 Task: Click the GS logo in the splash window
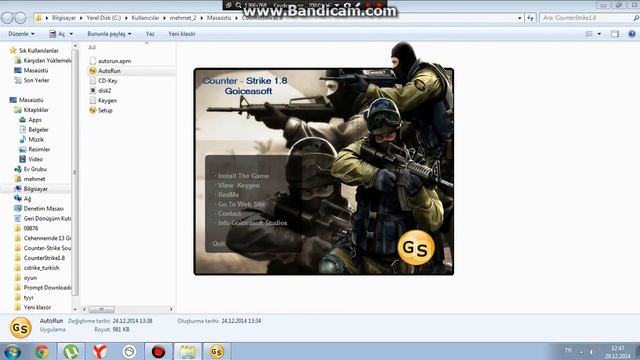tap(416, 248)
